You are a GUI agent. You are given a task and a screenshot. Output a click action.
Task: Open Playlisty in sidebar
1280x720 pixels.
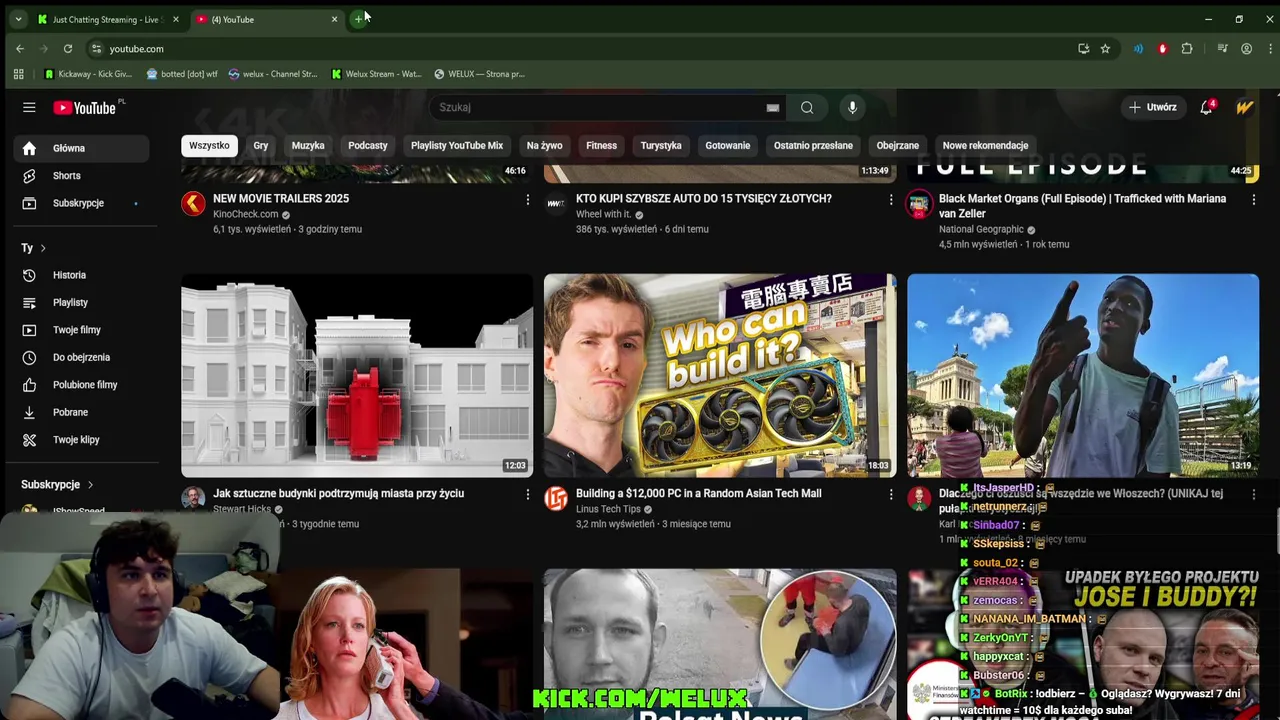tap(81, 302)
